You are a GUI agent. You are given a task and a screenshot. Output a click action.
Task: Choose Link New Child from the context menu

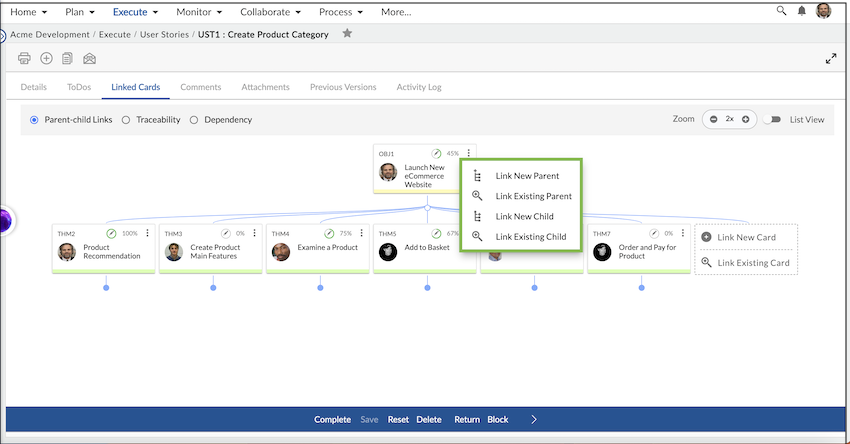(x=524, y=216)
